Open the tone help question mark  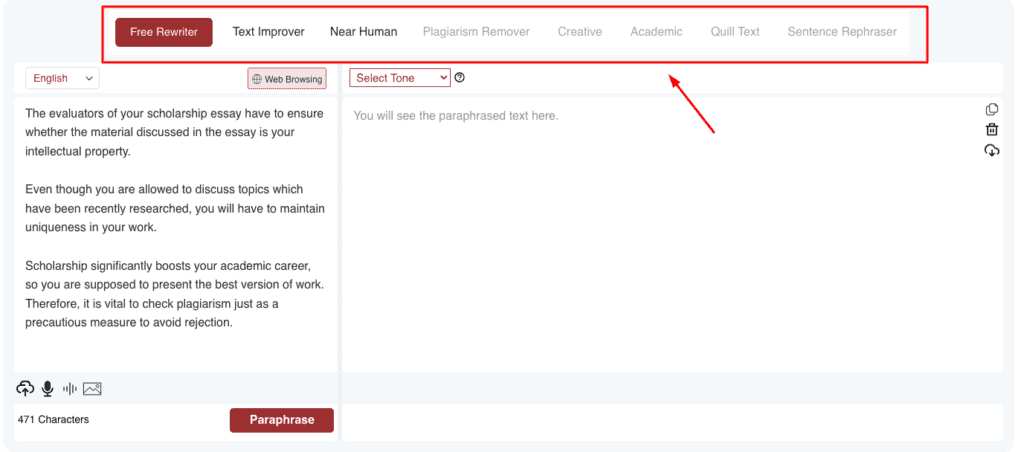[460, 78]
